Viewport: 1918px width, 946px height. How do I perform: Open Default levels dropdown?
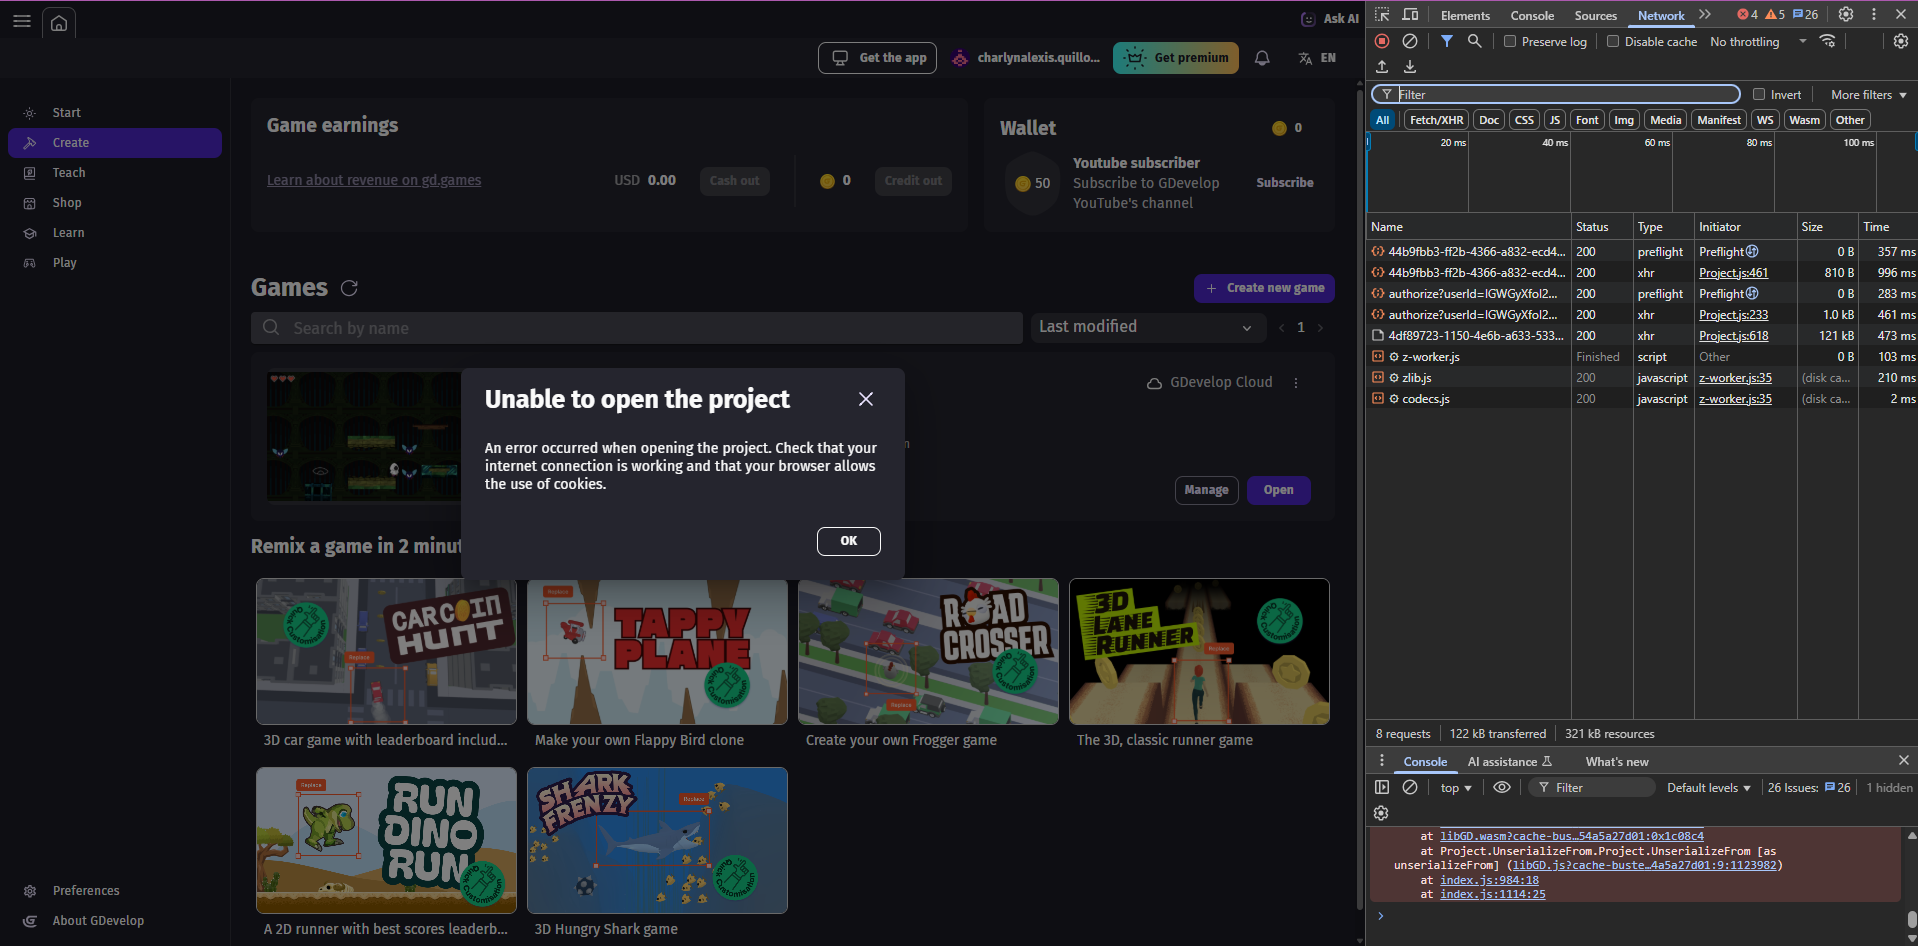point(1709,787)
